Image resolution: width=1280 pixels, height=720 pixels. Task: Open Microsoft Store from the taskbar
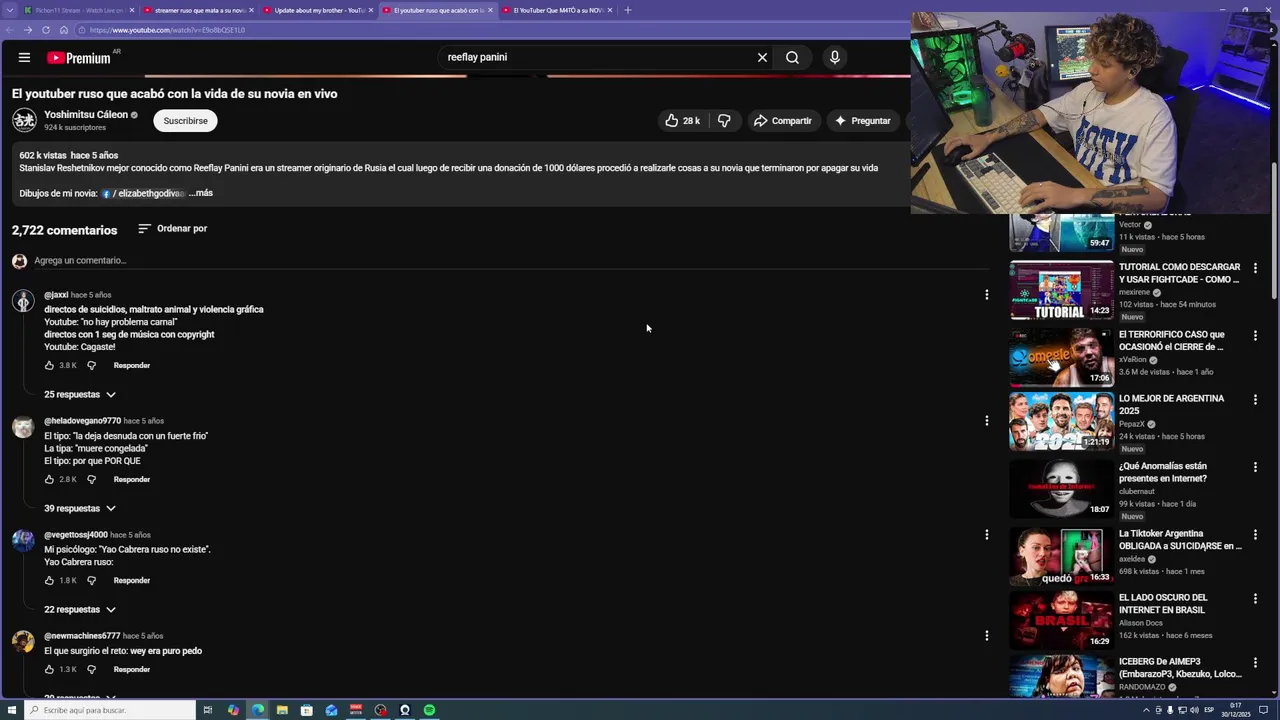coord(307,710)
